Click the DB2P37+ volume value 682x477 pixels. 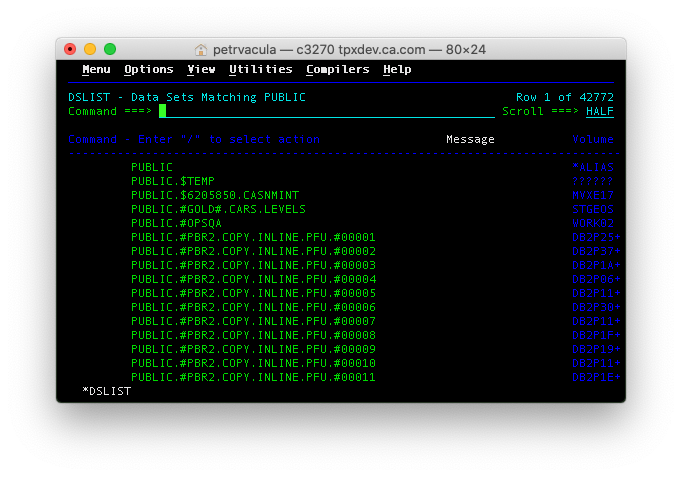point(596,251)
